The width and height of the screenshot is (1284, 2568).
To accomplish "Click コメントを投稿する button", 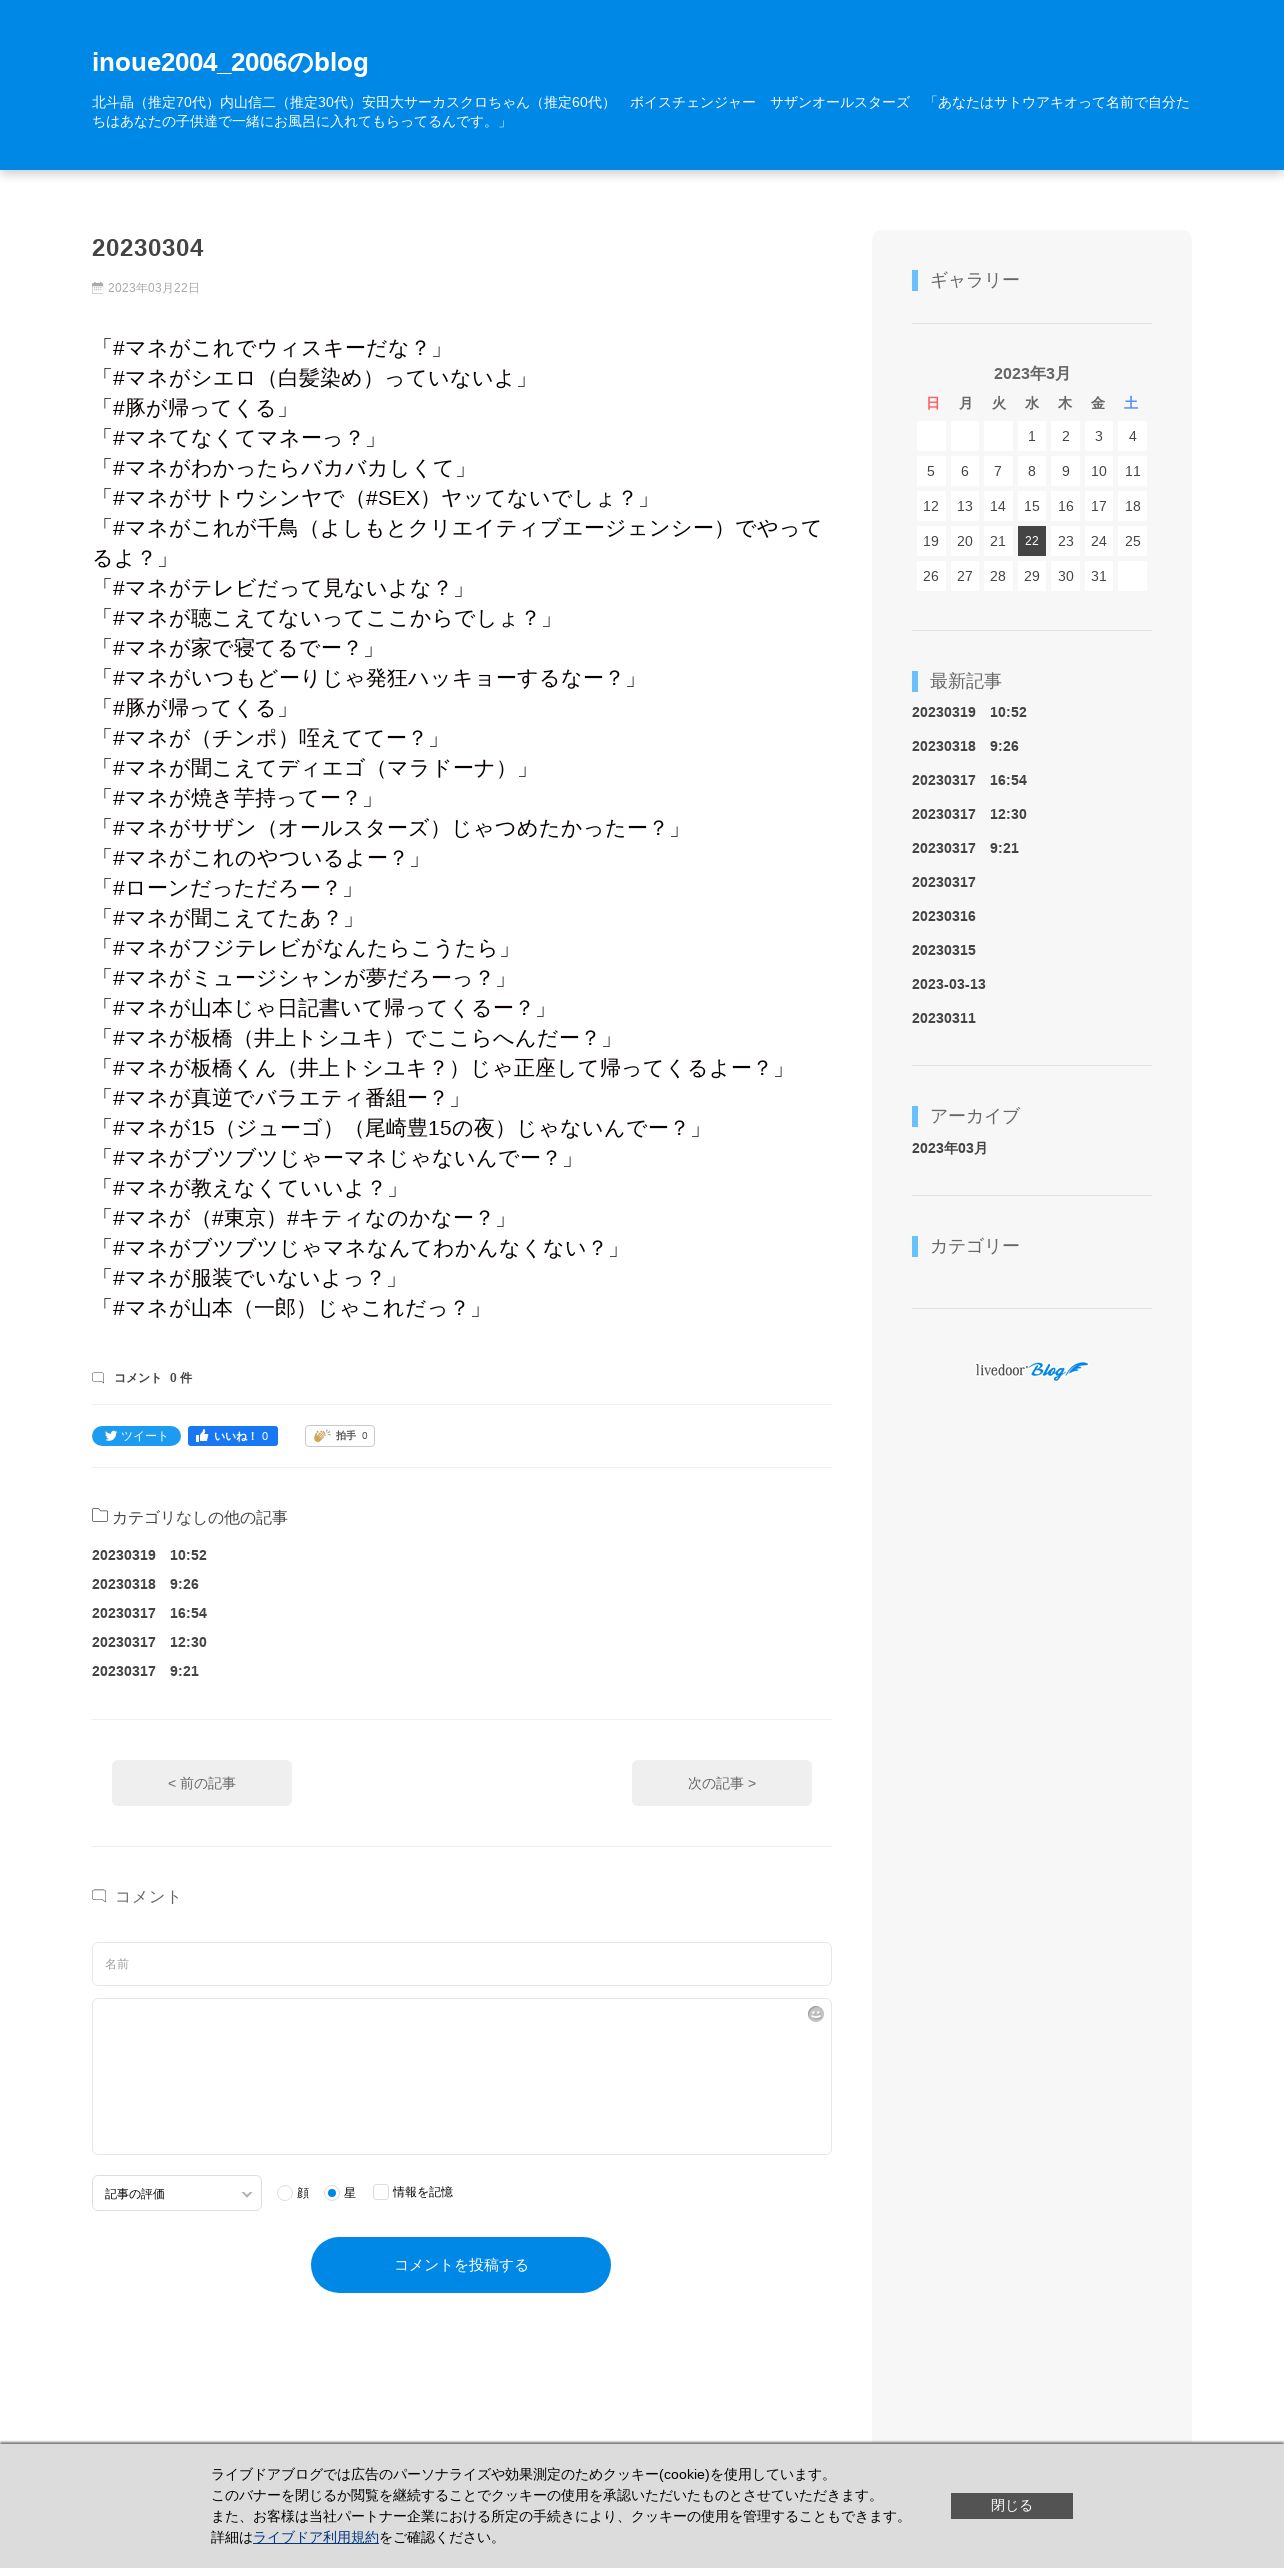I will [x=461, y=2265].
